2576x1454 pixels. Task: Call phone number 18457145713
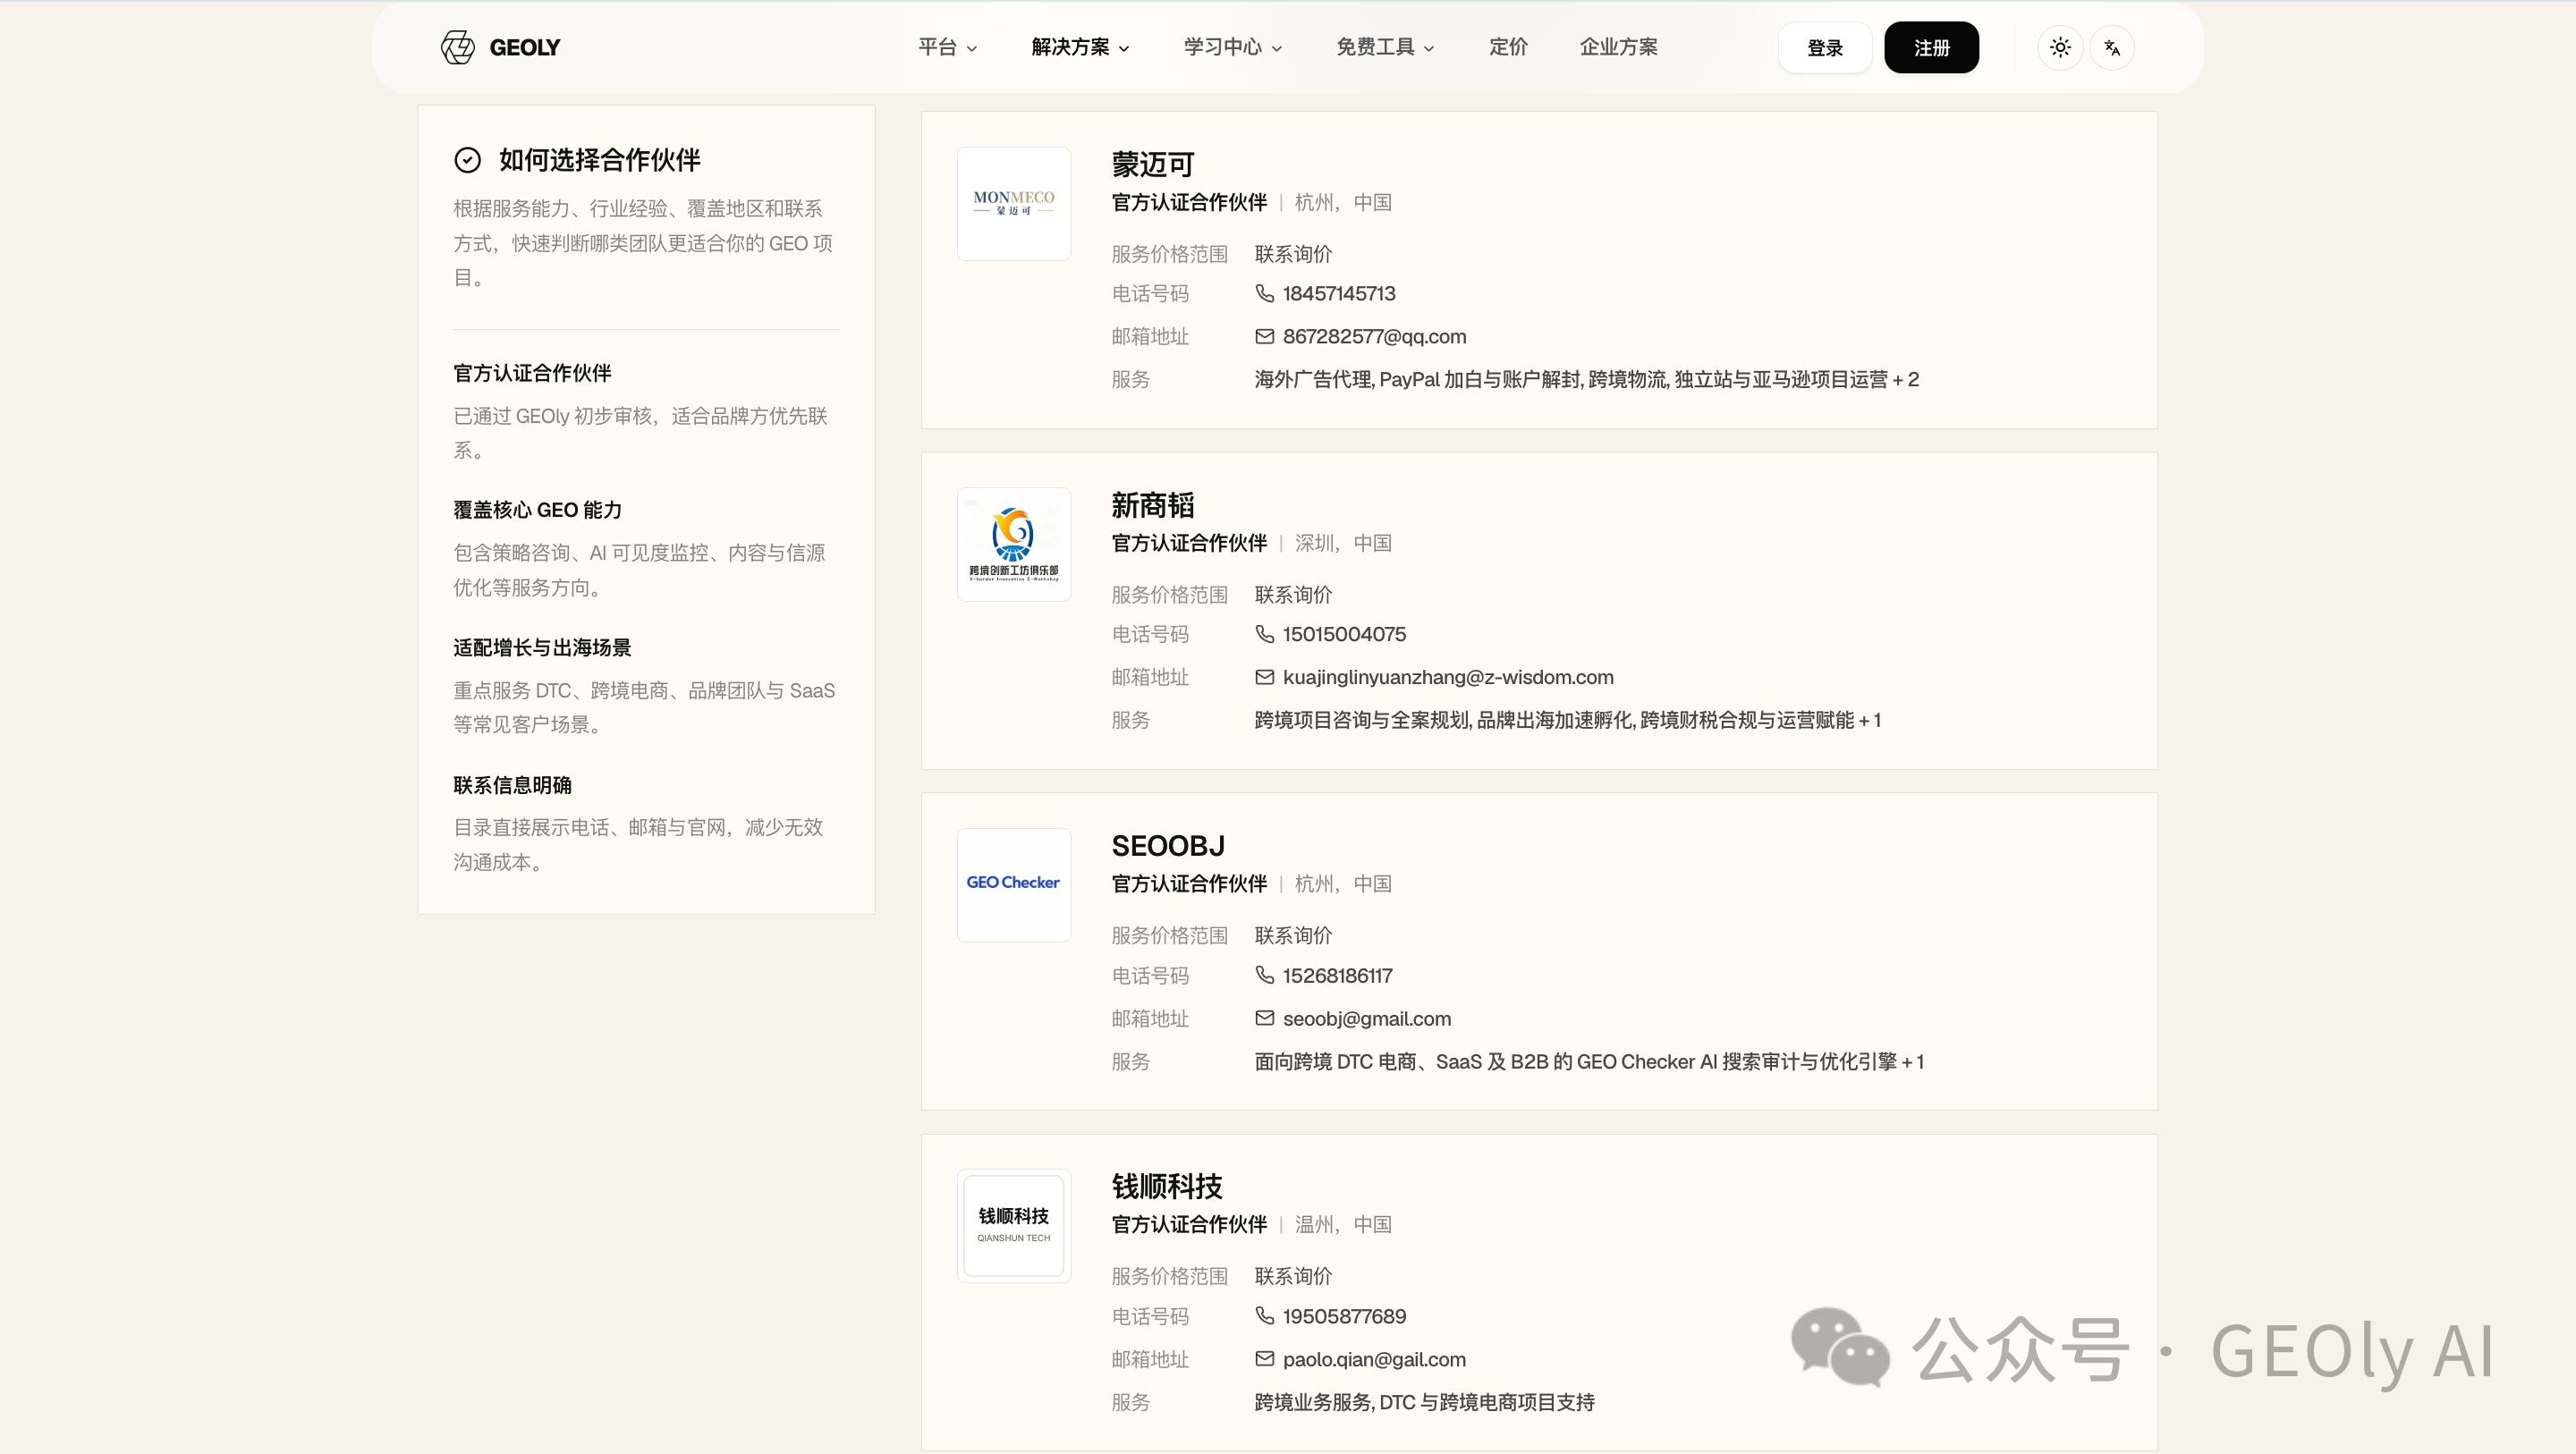pyautogui.click(x=1339, y=293)
